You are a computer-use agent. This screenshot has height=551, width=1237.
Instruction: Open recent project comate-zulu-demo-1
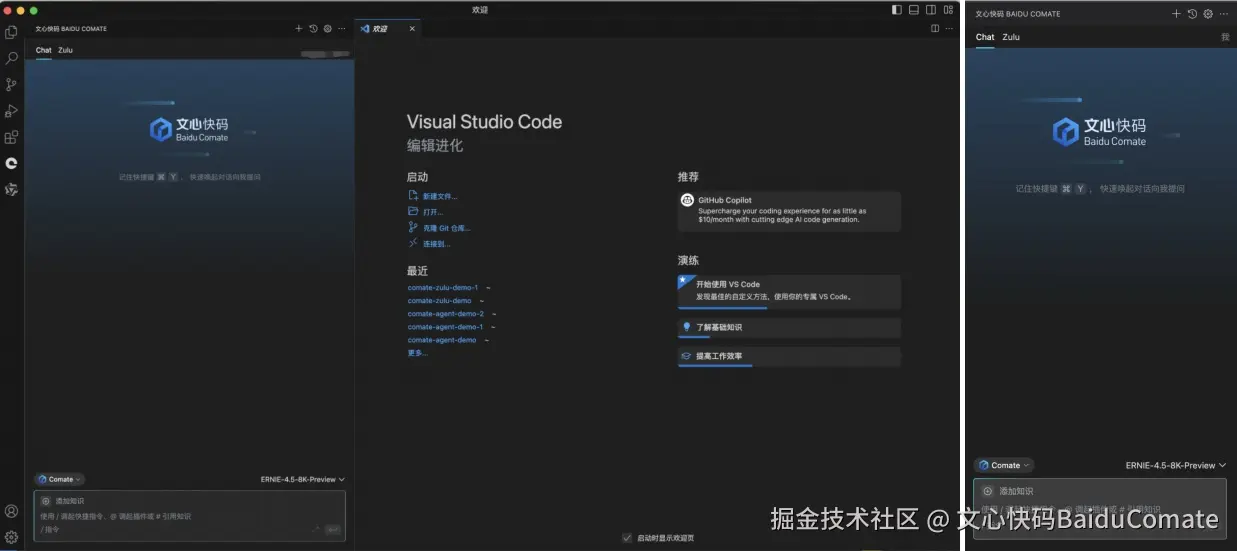point(443,288)
